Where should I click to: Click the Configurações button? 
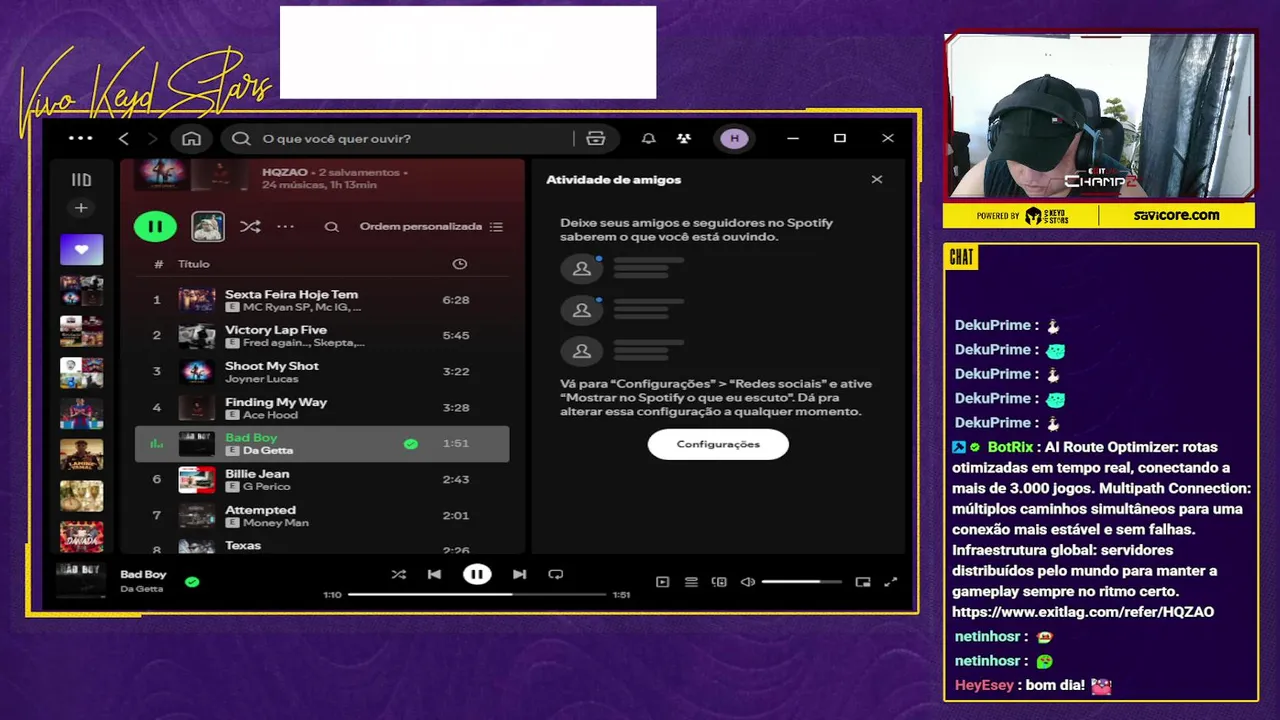click(x=718, y=444)
